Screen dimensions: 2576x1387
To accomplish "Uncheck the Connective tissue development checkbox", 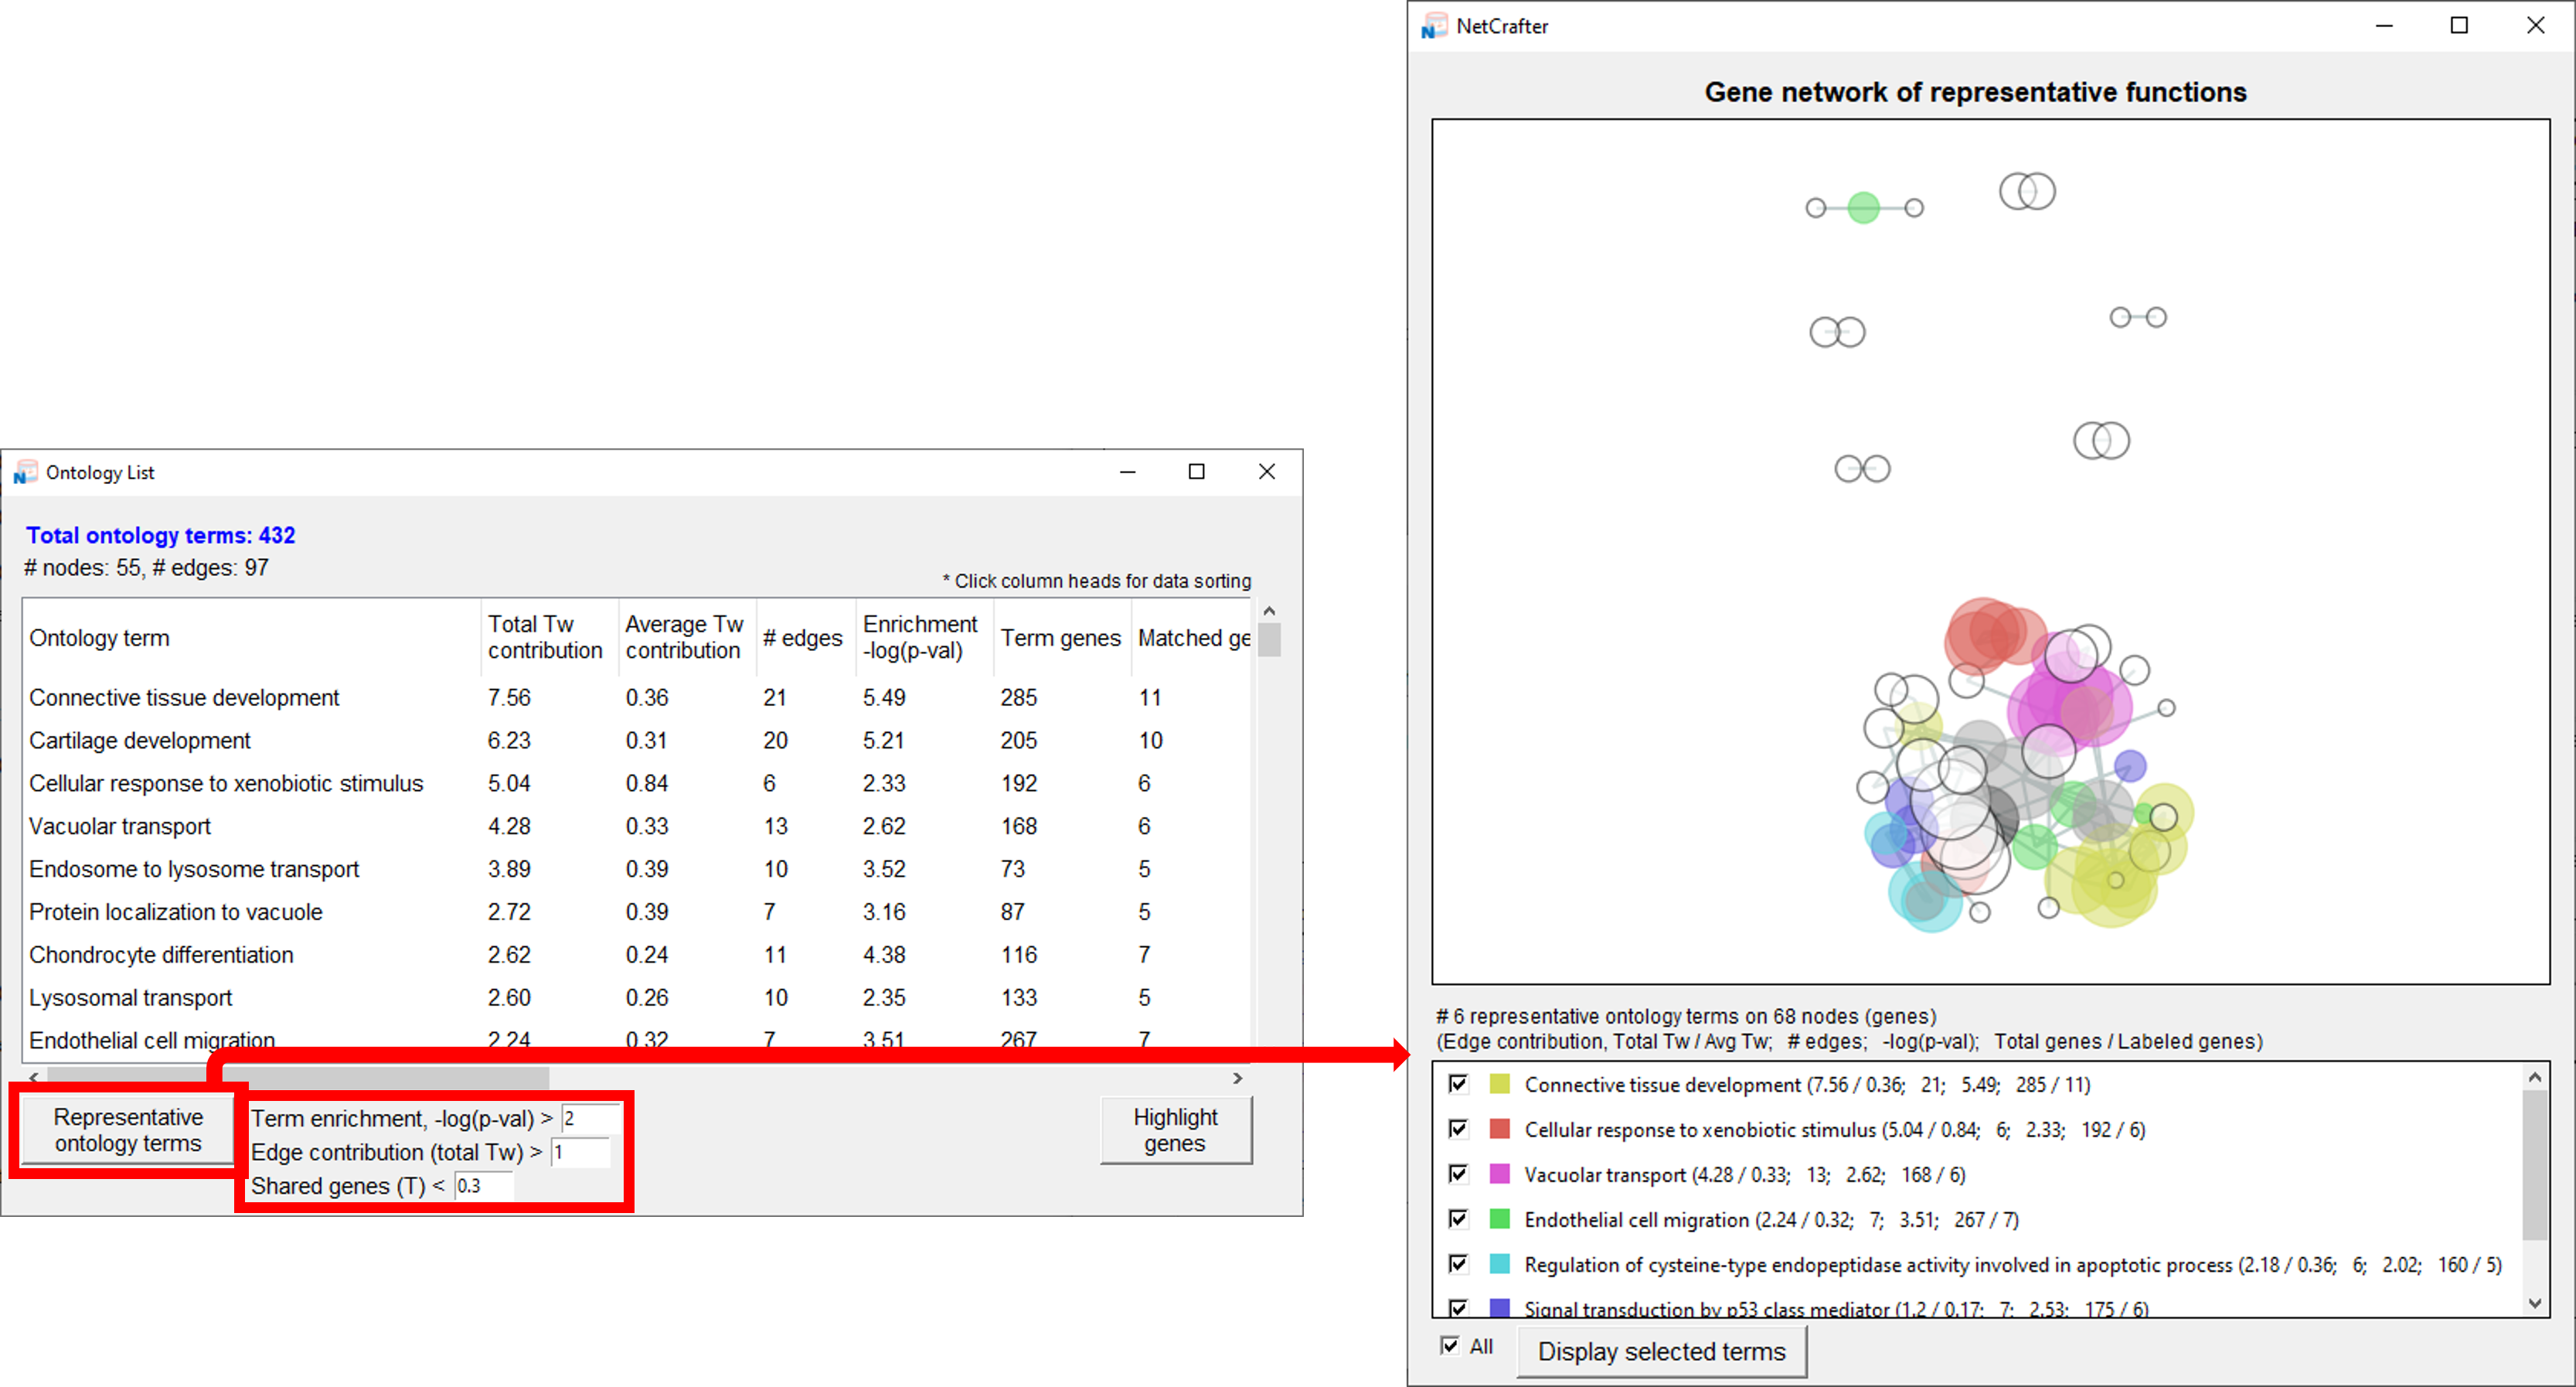I will click(x=1458, y=1084).
